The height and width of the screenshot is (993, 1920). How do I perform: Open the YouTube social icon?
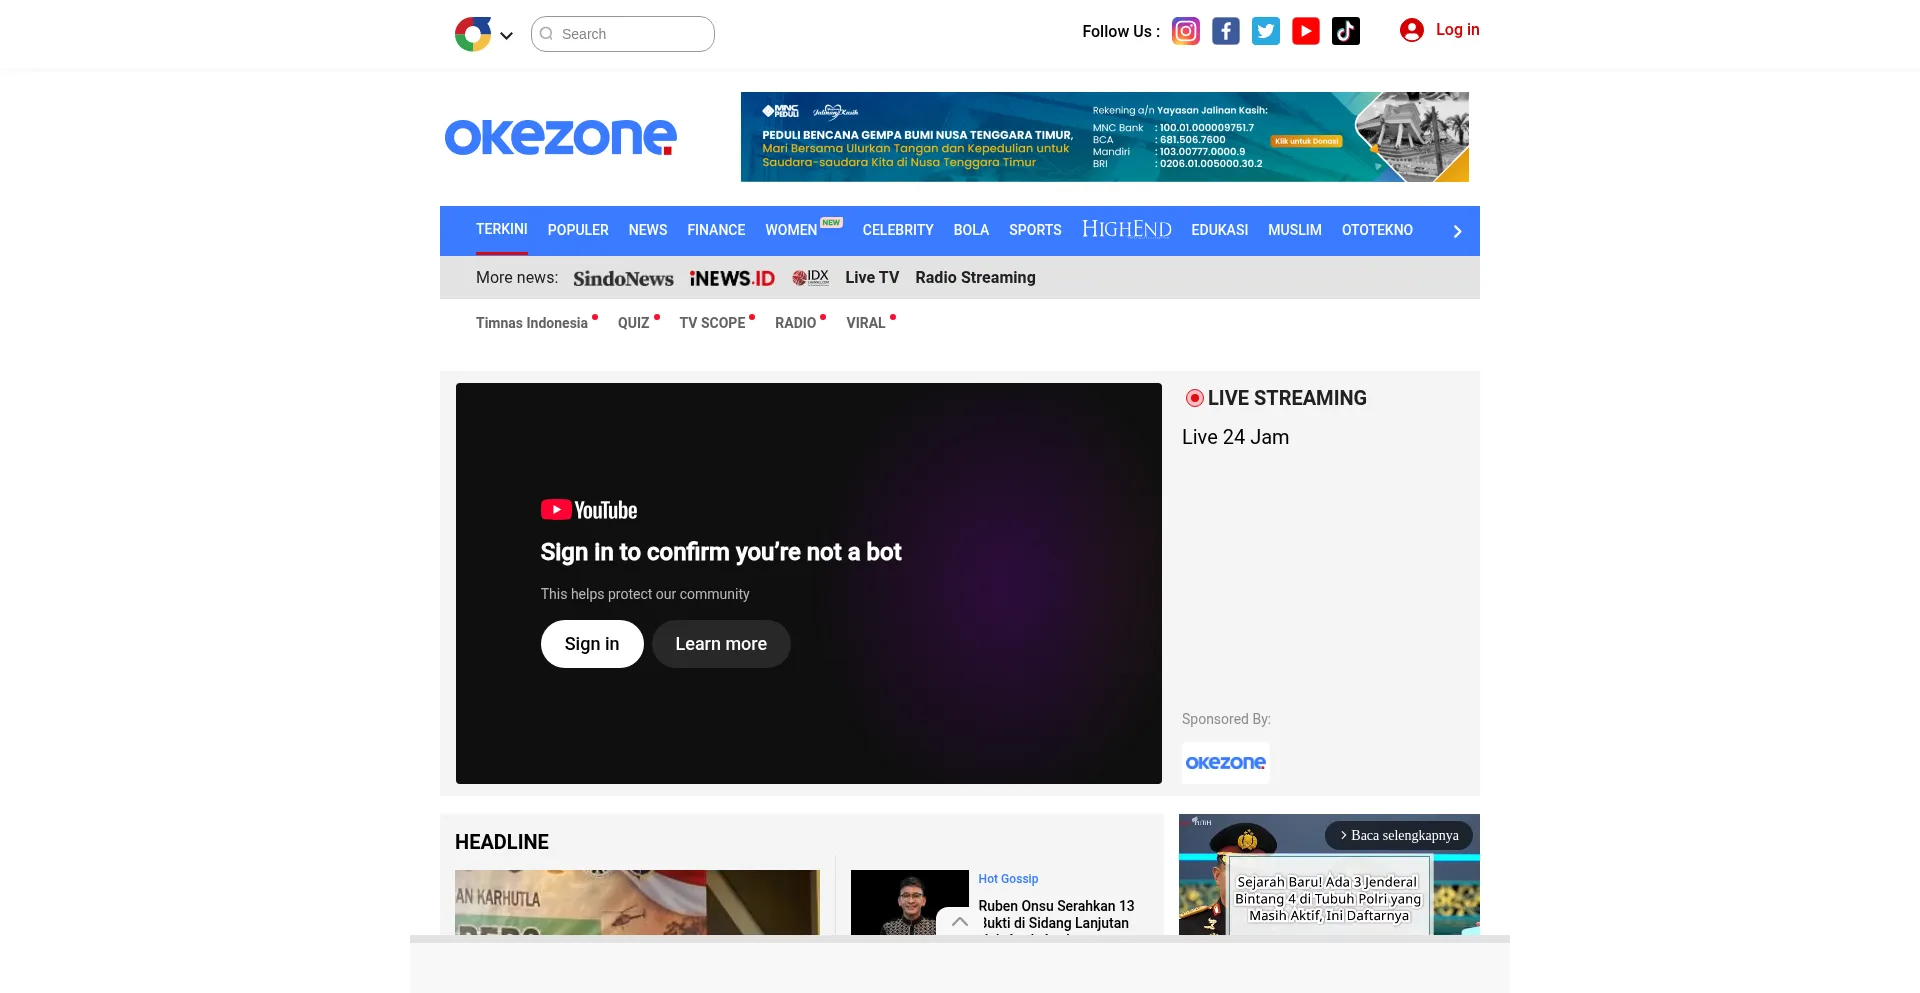coord(1306,31)
